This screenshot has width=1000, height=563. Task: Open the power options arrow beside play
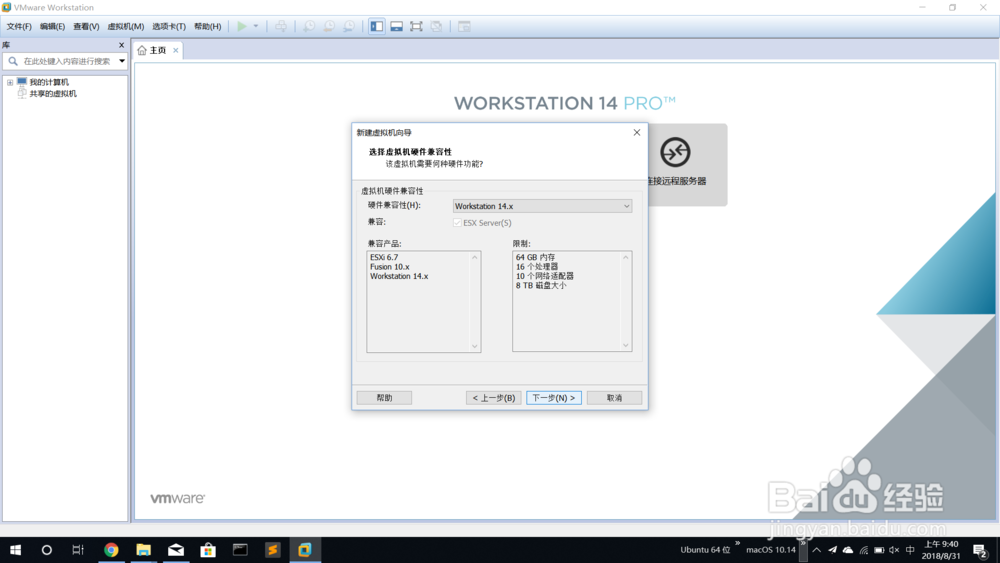pos(256,26)
